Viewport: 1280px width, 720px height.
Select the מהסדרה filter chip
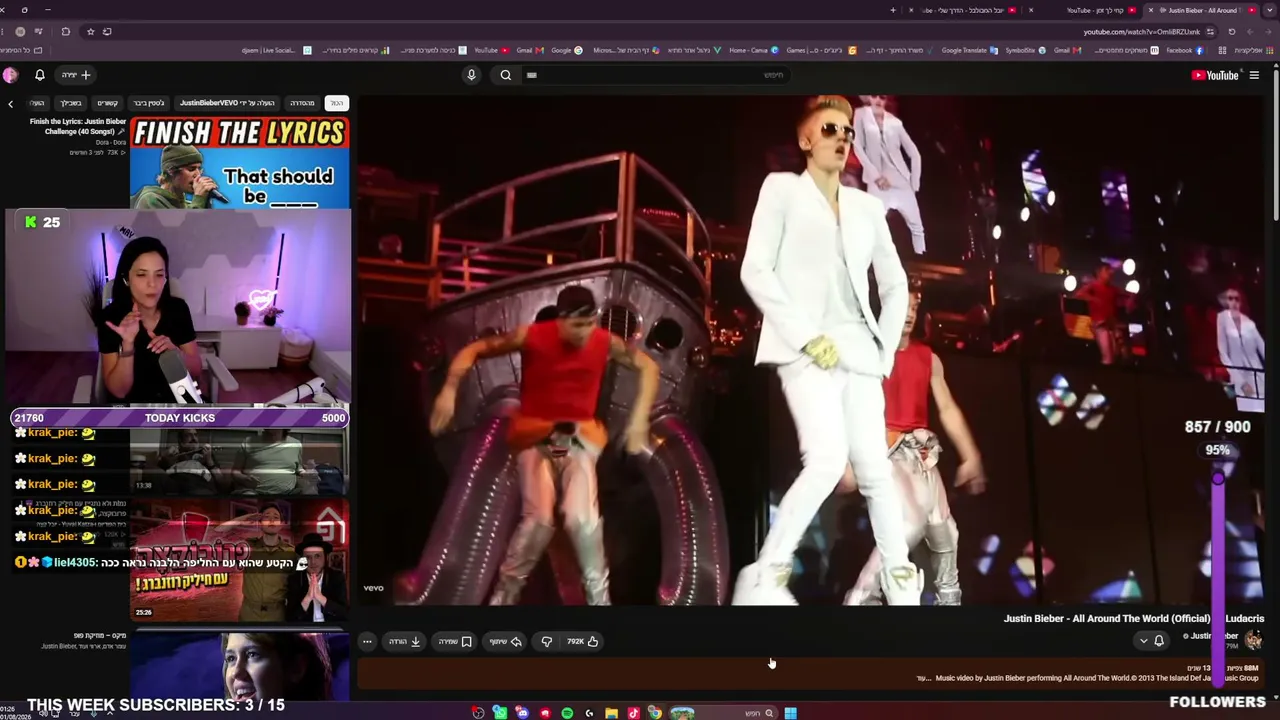pyautogui.click(x=302, y=103)
